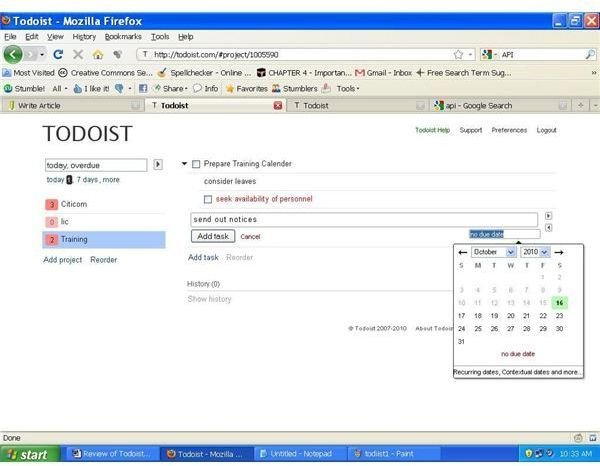
Task: Open the All dropdown in StumbleUpon bar
Action: click(x=60, y=89)
